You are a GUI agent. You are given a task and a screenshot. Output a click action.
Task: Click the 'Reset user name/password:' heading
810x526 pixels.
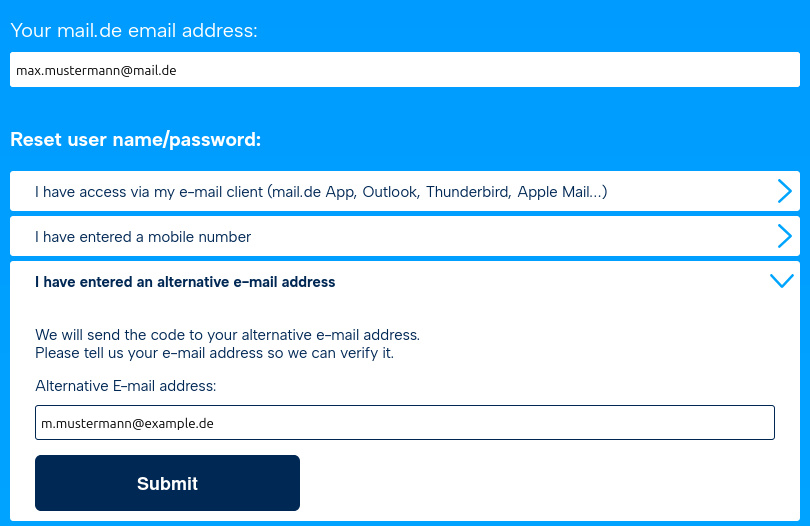(x=136, y=140)
